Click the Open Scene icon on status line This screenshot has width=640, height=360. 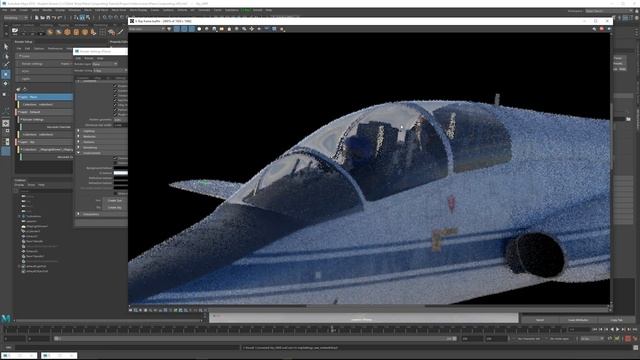42,18
